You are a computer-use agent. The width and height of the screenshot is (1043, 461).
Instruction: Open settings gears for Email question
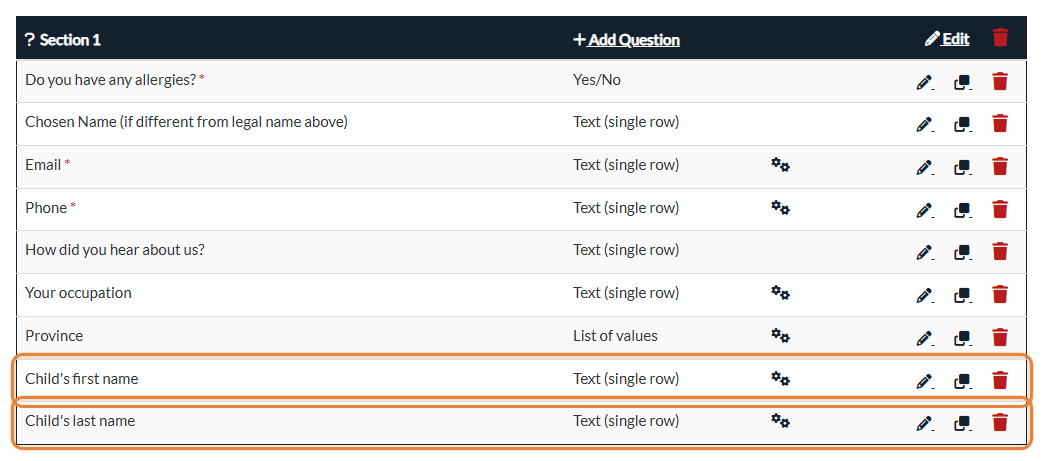tap(780, 165)
